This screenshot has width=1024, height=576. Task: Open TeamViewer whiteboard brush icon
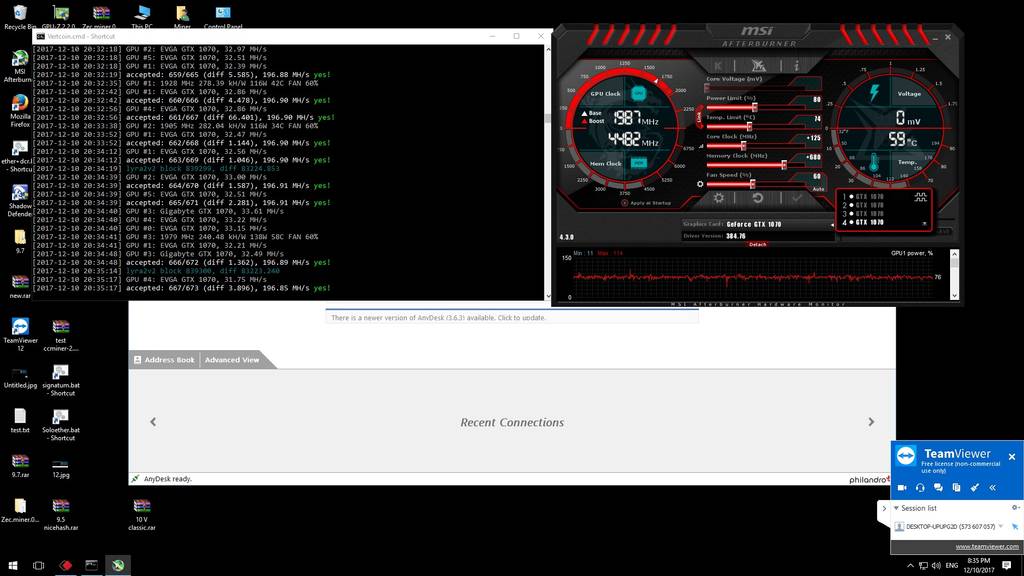[974, 488]
